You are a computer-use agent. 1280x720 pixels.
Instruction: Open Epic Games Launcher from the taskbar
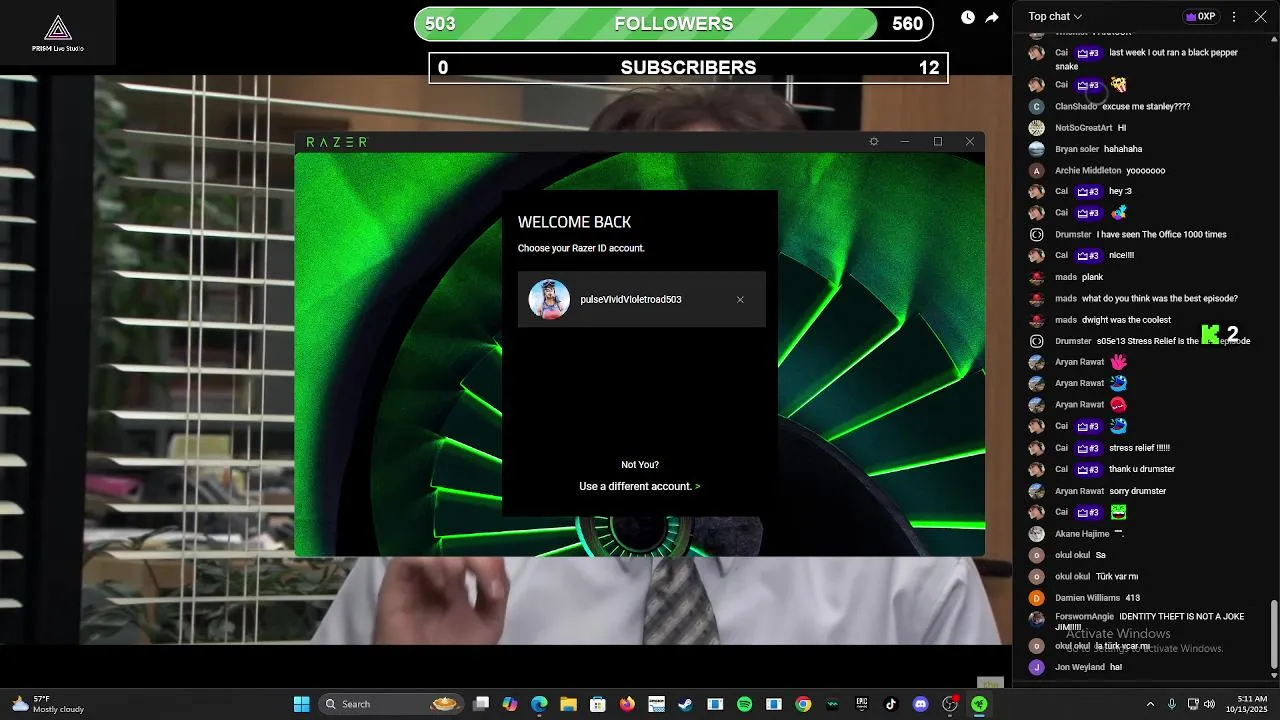tap(862, 704)
